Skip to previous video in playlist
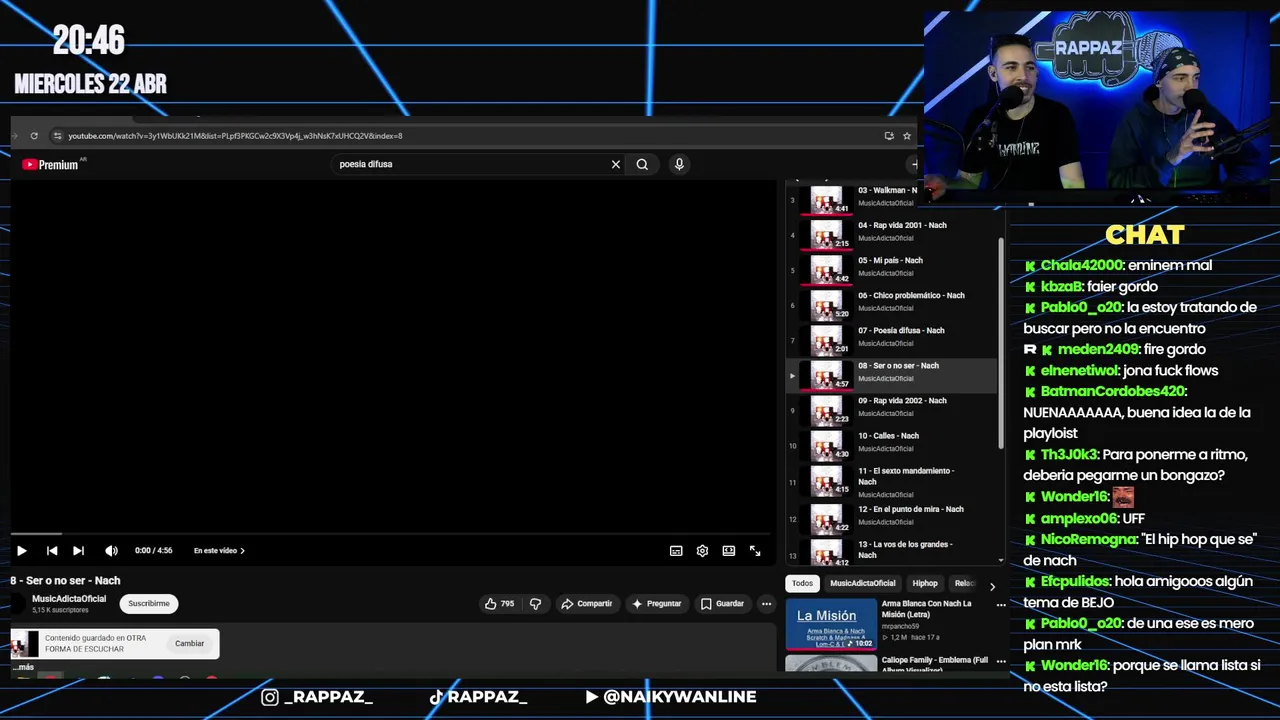 coord(52,551)
